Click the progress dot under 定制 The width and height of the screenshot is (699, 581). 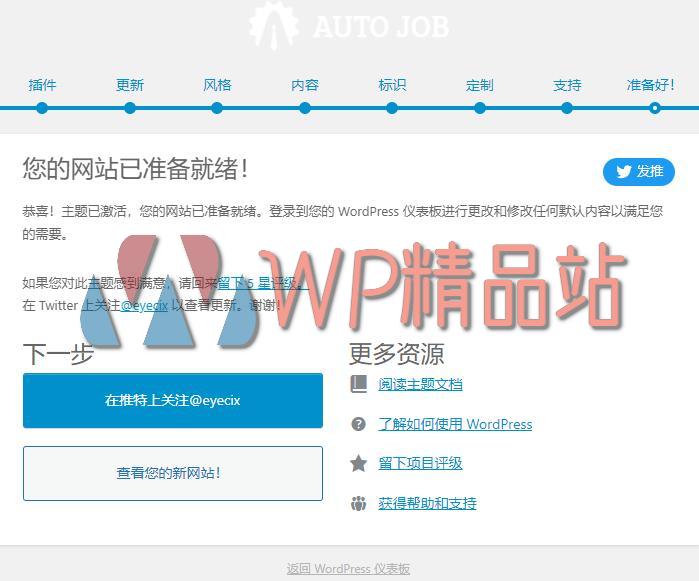(x=480, y=108)
